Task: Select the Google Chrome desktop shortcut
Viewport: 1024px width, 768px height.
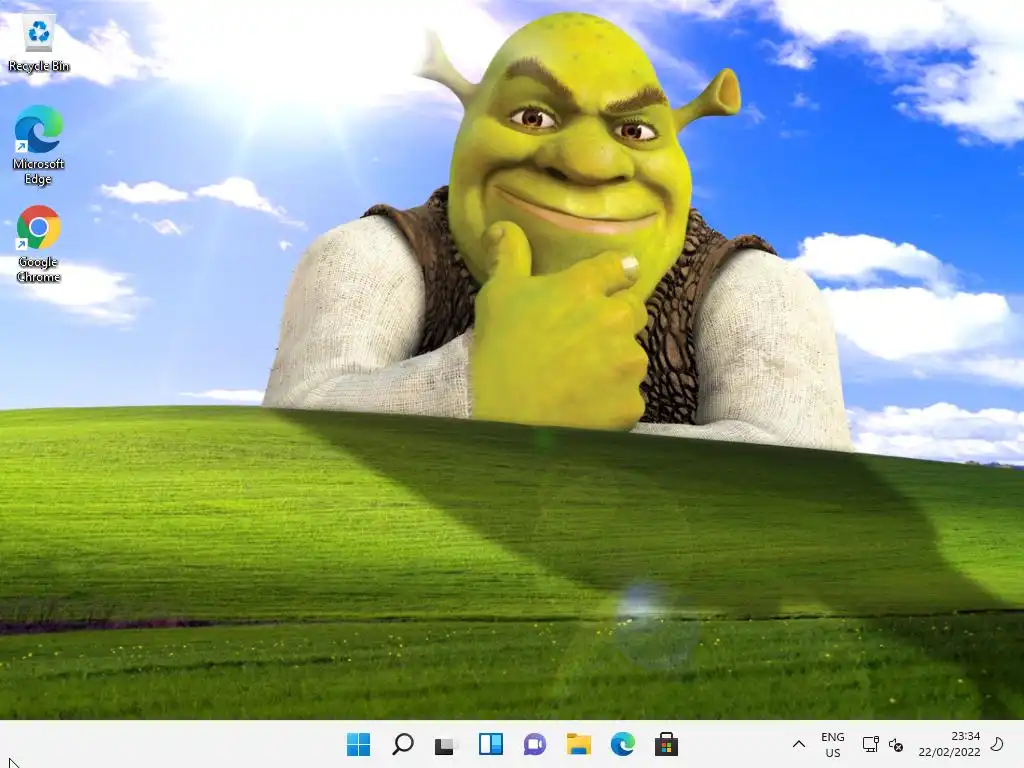Action: point(39,244)
